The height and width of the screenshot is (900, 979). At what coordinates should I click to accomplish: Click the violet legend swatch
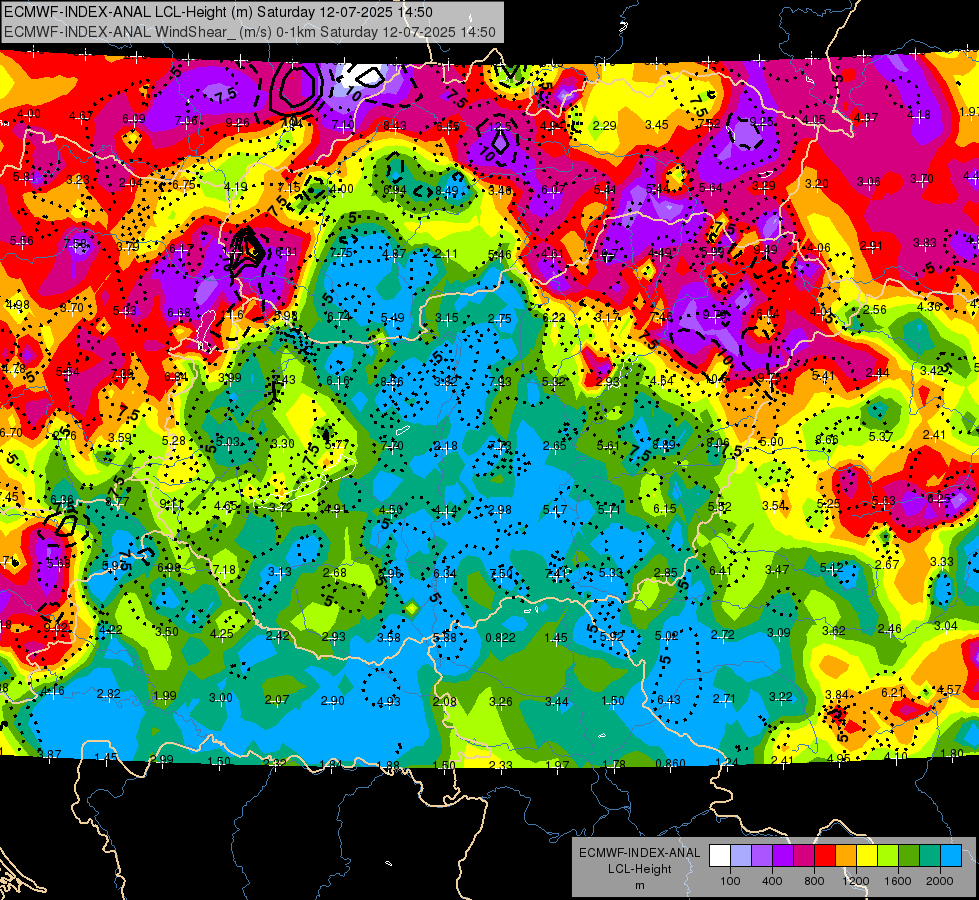(783, 855)
